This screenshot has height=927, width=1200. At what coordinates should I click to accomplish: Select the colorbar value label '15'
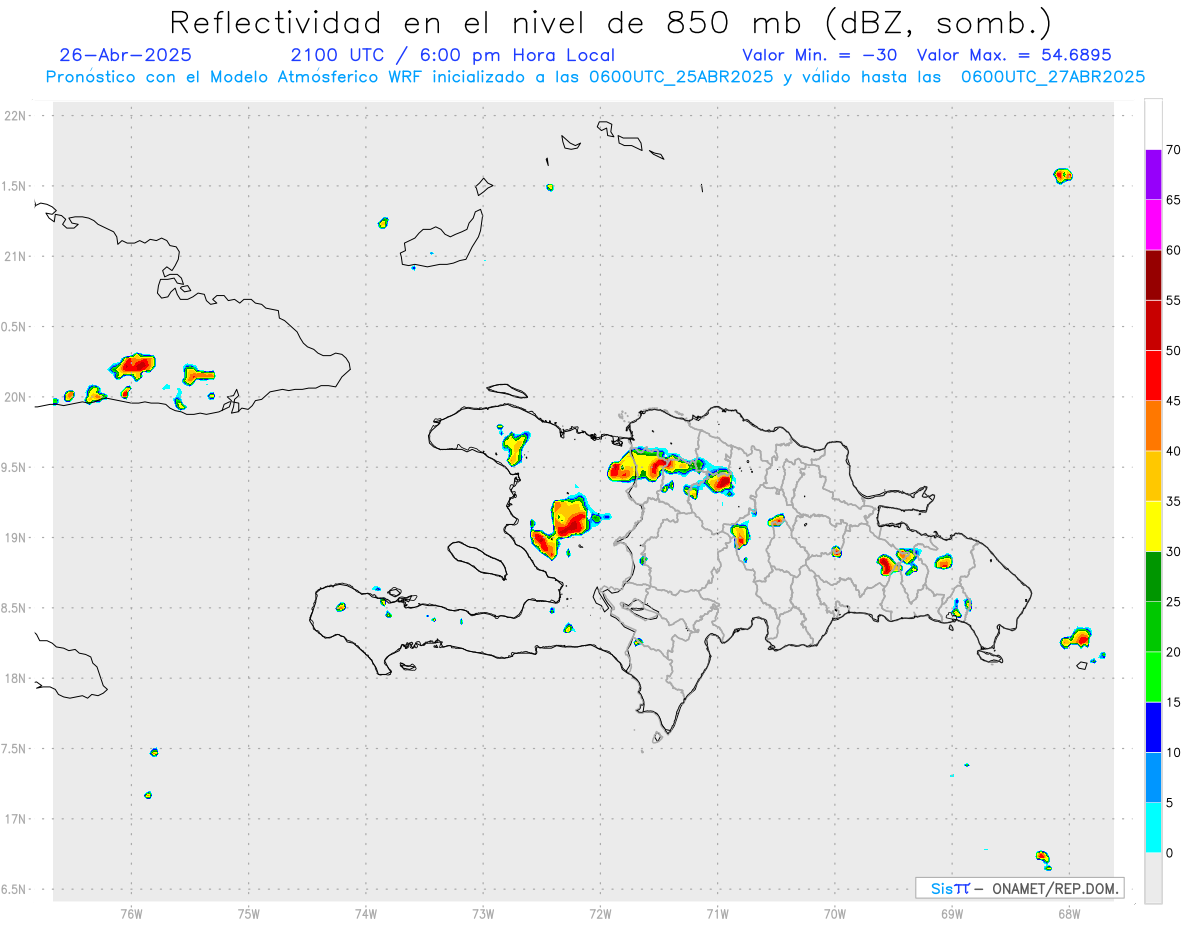coord(1174,702)
